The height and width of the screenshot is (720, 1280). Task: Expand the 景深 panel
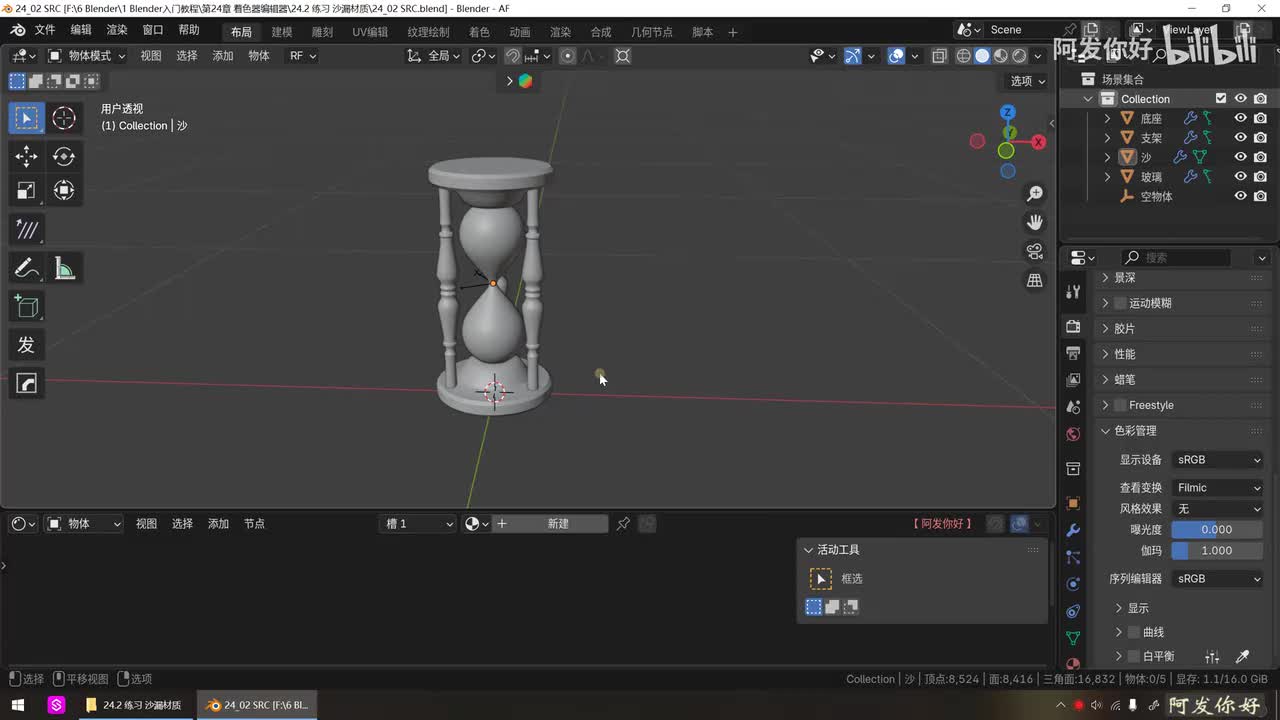point(1105,277)
